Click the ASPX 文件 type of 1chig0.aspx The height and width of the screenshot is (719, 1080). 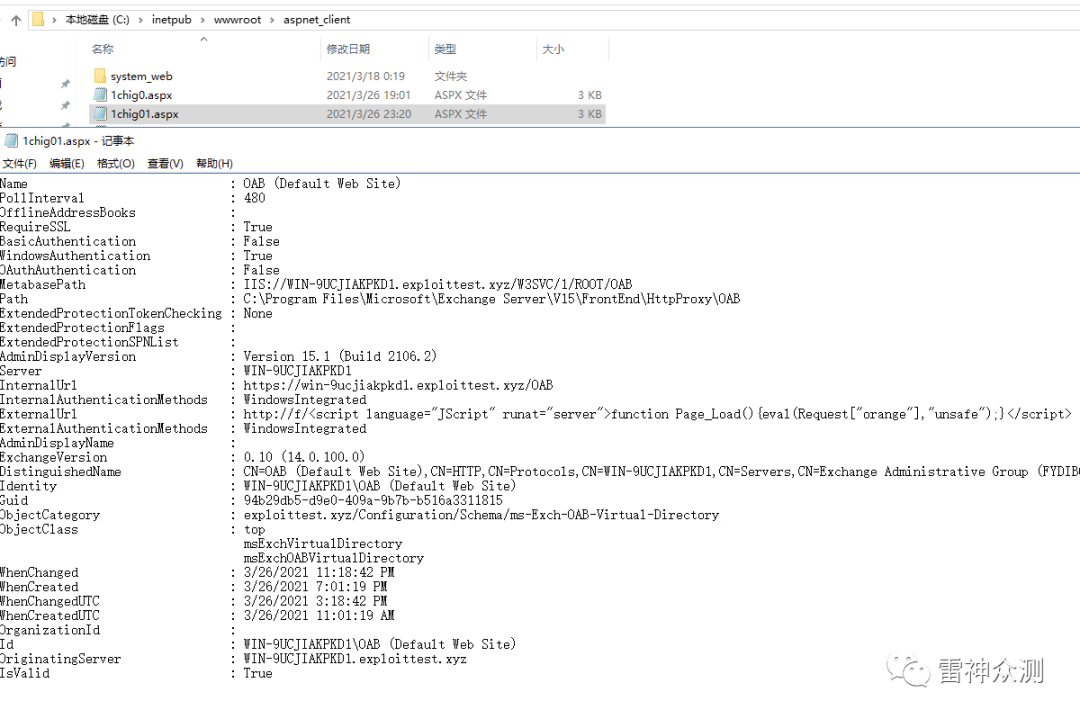coord(460,95)
